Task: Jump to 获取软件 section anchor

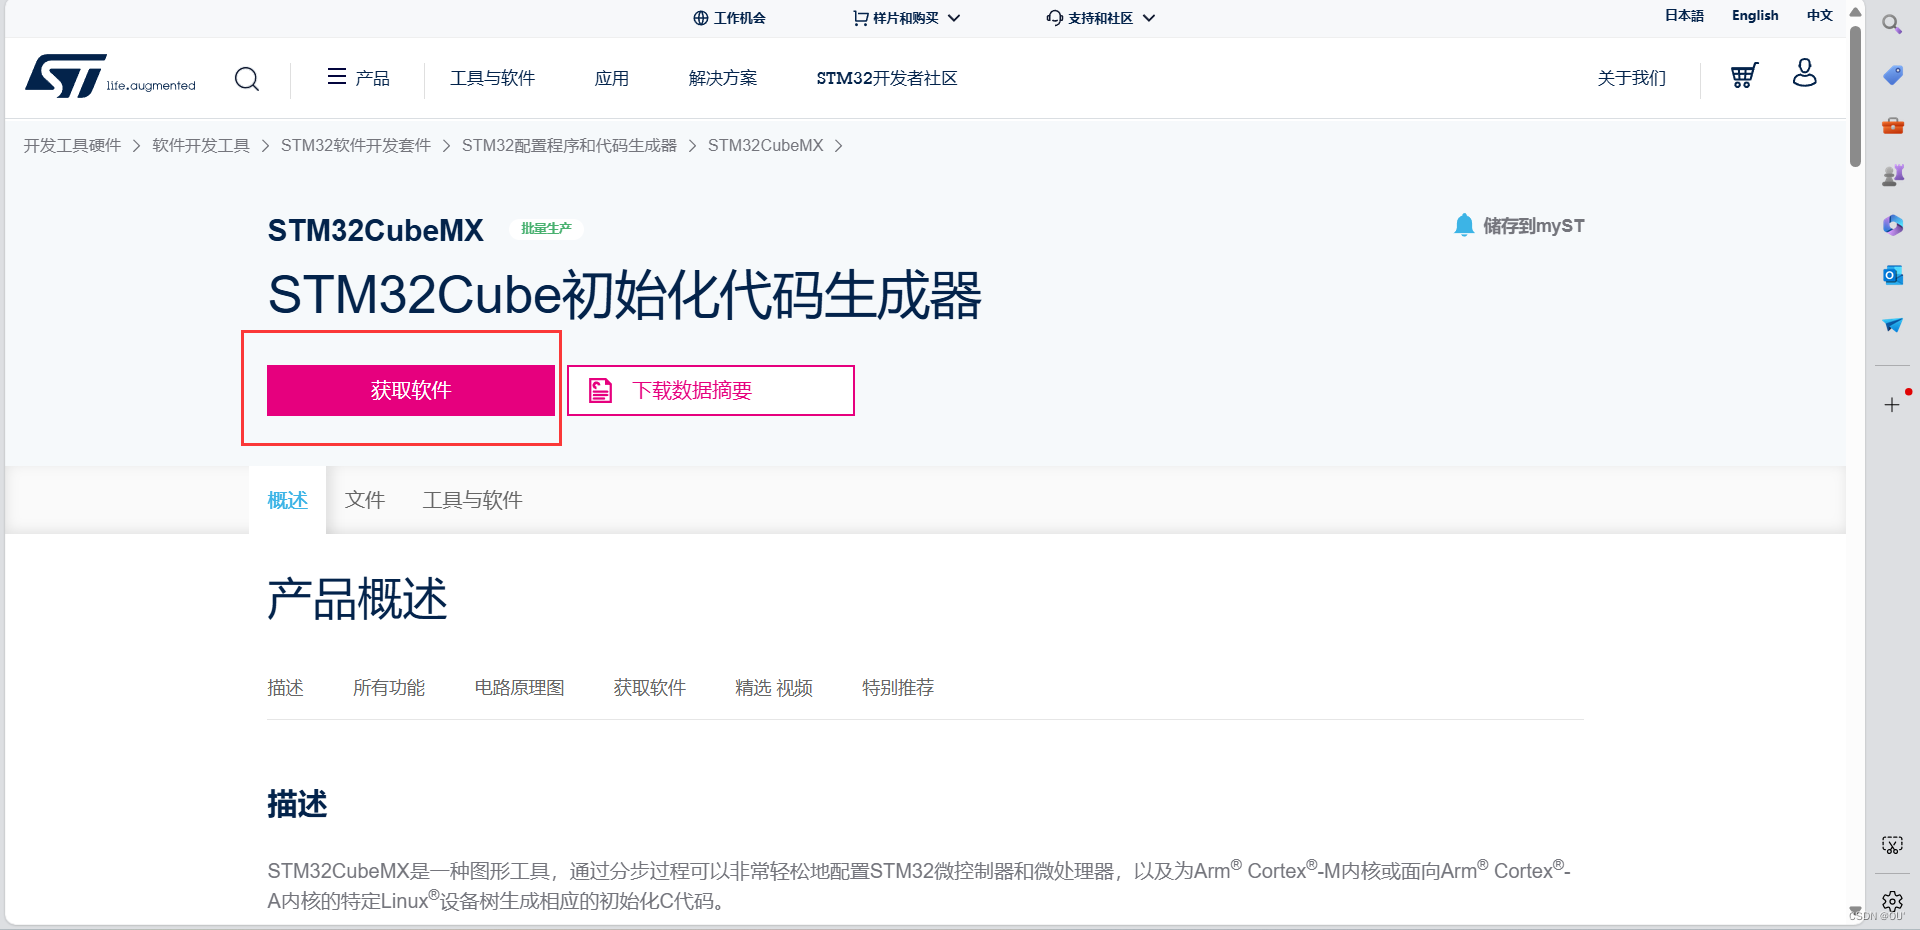Action: (x=650, y=688)
